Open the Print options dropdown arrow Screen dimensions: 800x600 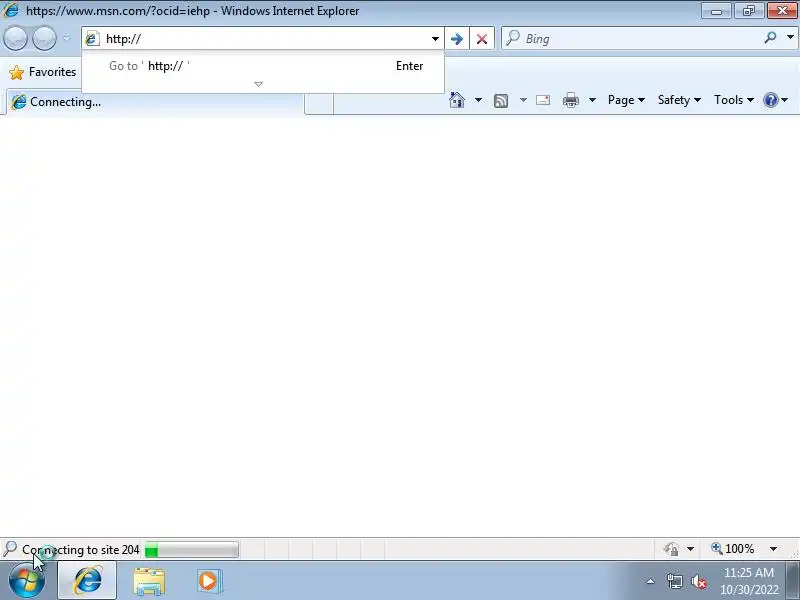[x=592, y=100]
